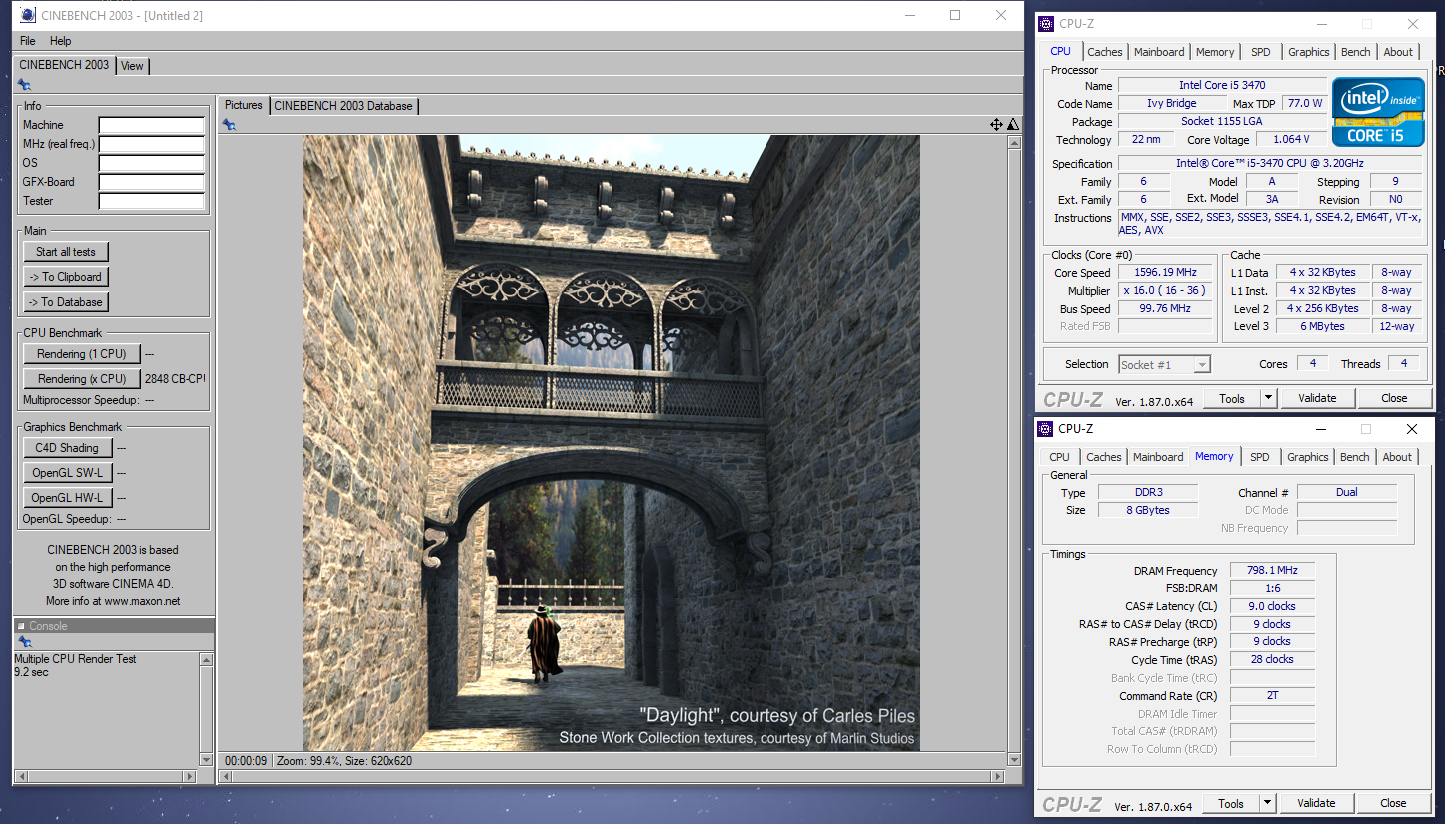Run the Rendering (x CPU) benchmark

point(82,379)
